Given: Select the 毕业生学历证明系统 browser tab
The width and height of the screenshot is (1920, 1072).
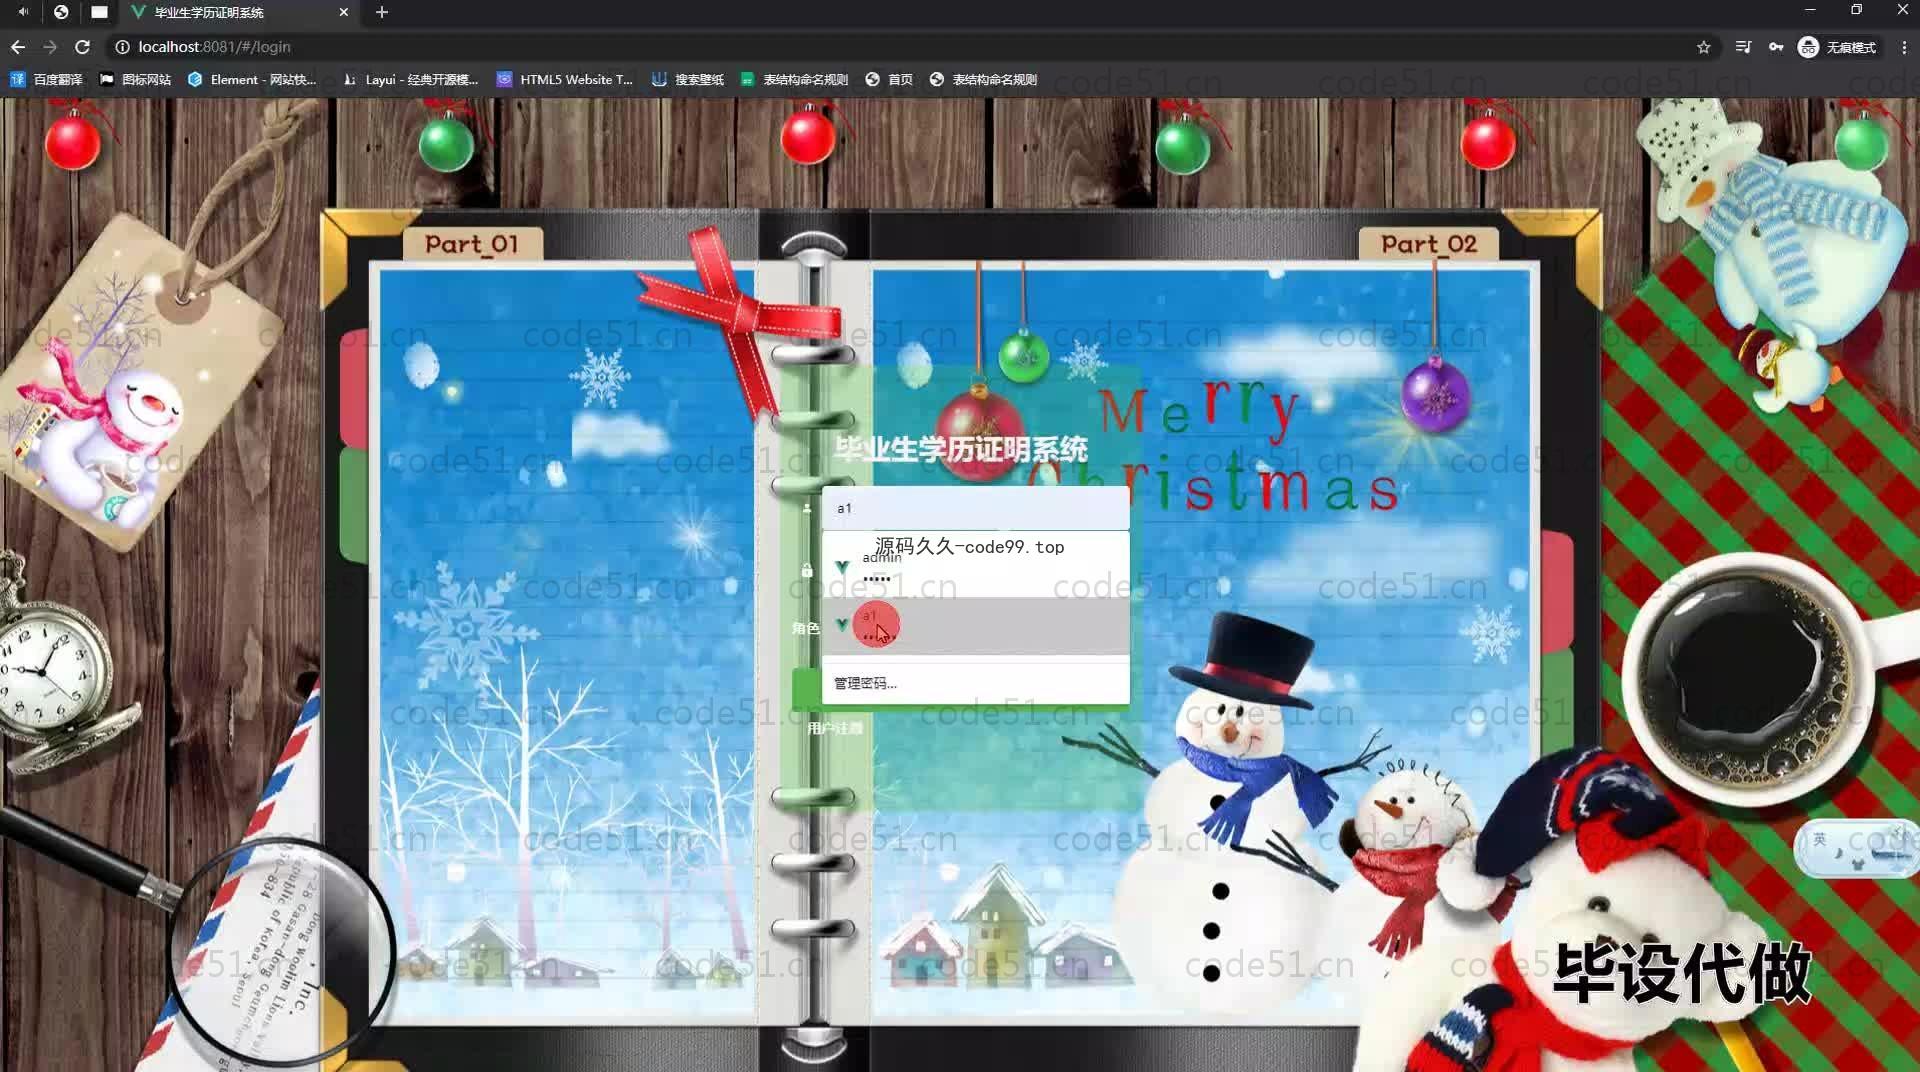Looking at the screenshot, I should tap(240, 12).
